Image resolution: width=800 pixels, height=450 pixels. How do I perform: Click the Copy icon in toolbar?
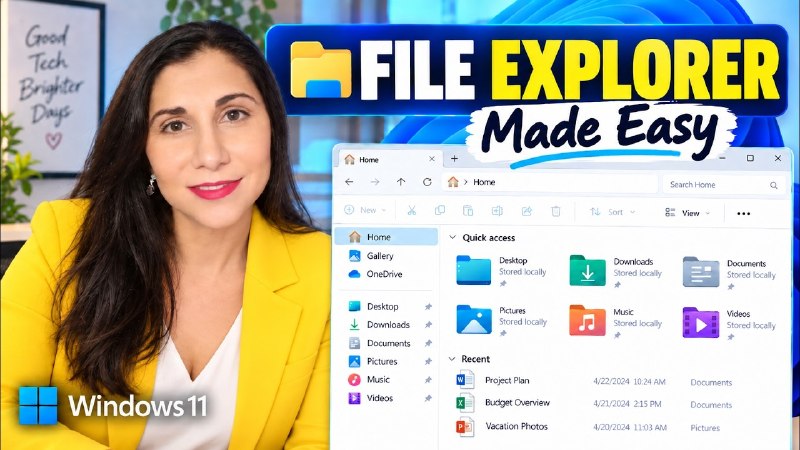(440, 210)
